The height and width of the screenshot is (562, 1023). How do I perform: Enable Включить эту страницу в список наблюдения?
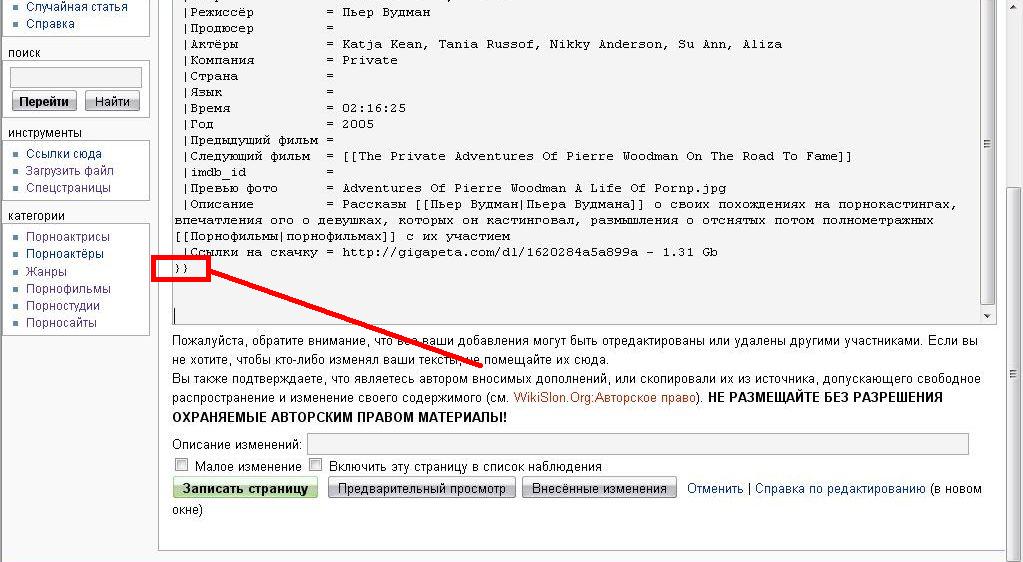(x=316, y=465)
